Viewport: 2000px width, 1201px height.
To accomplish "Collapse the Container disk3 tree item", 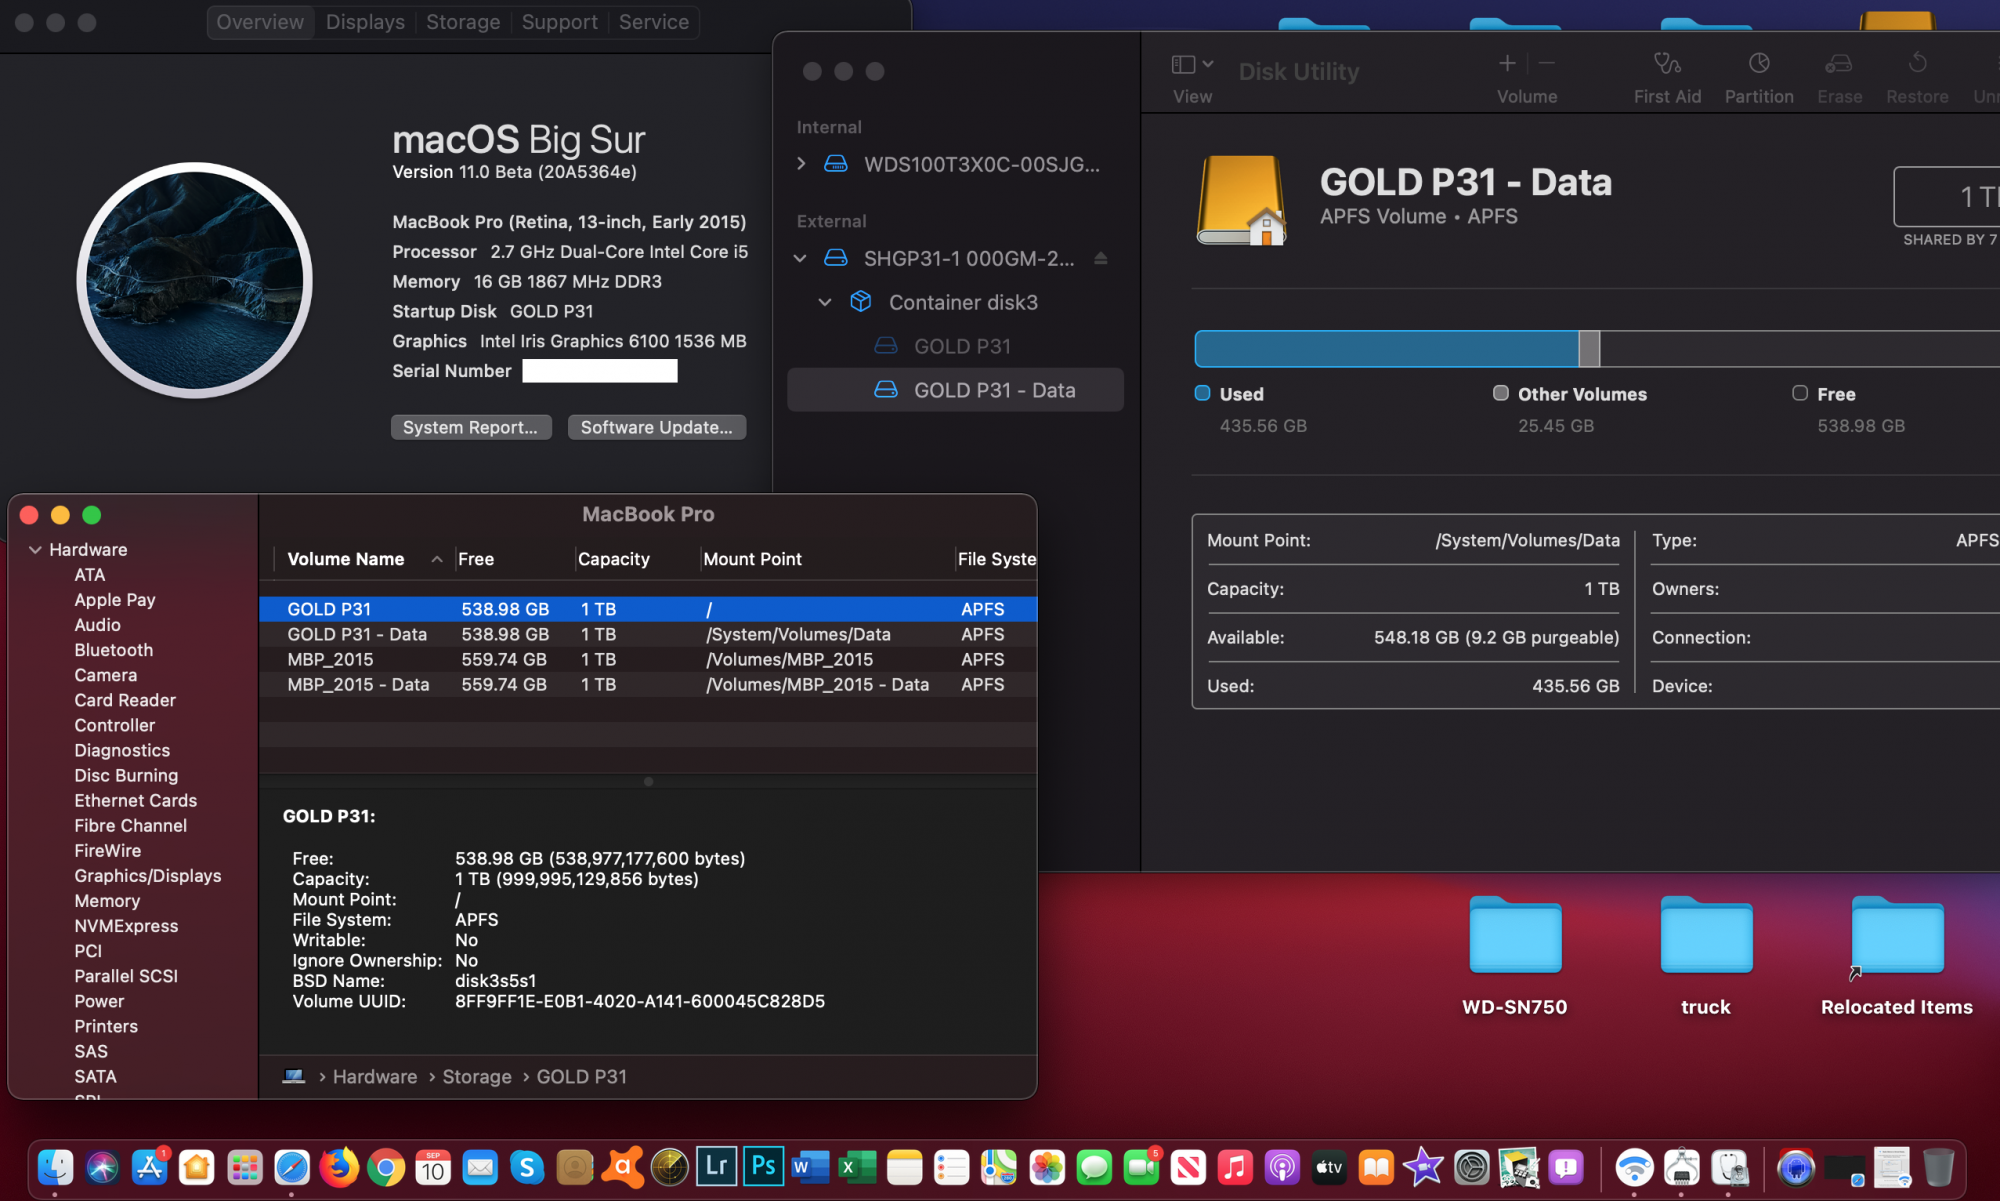I will [x=825, y=302].
